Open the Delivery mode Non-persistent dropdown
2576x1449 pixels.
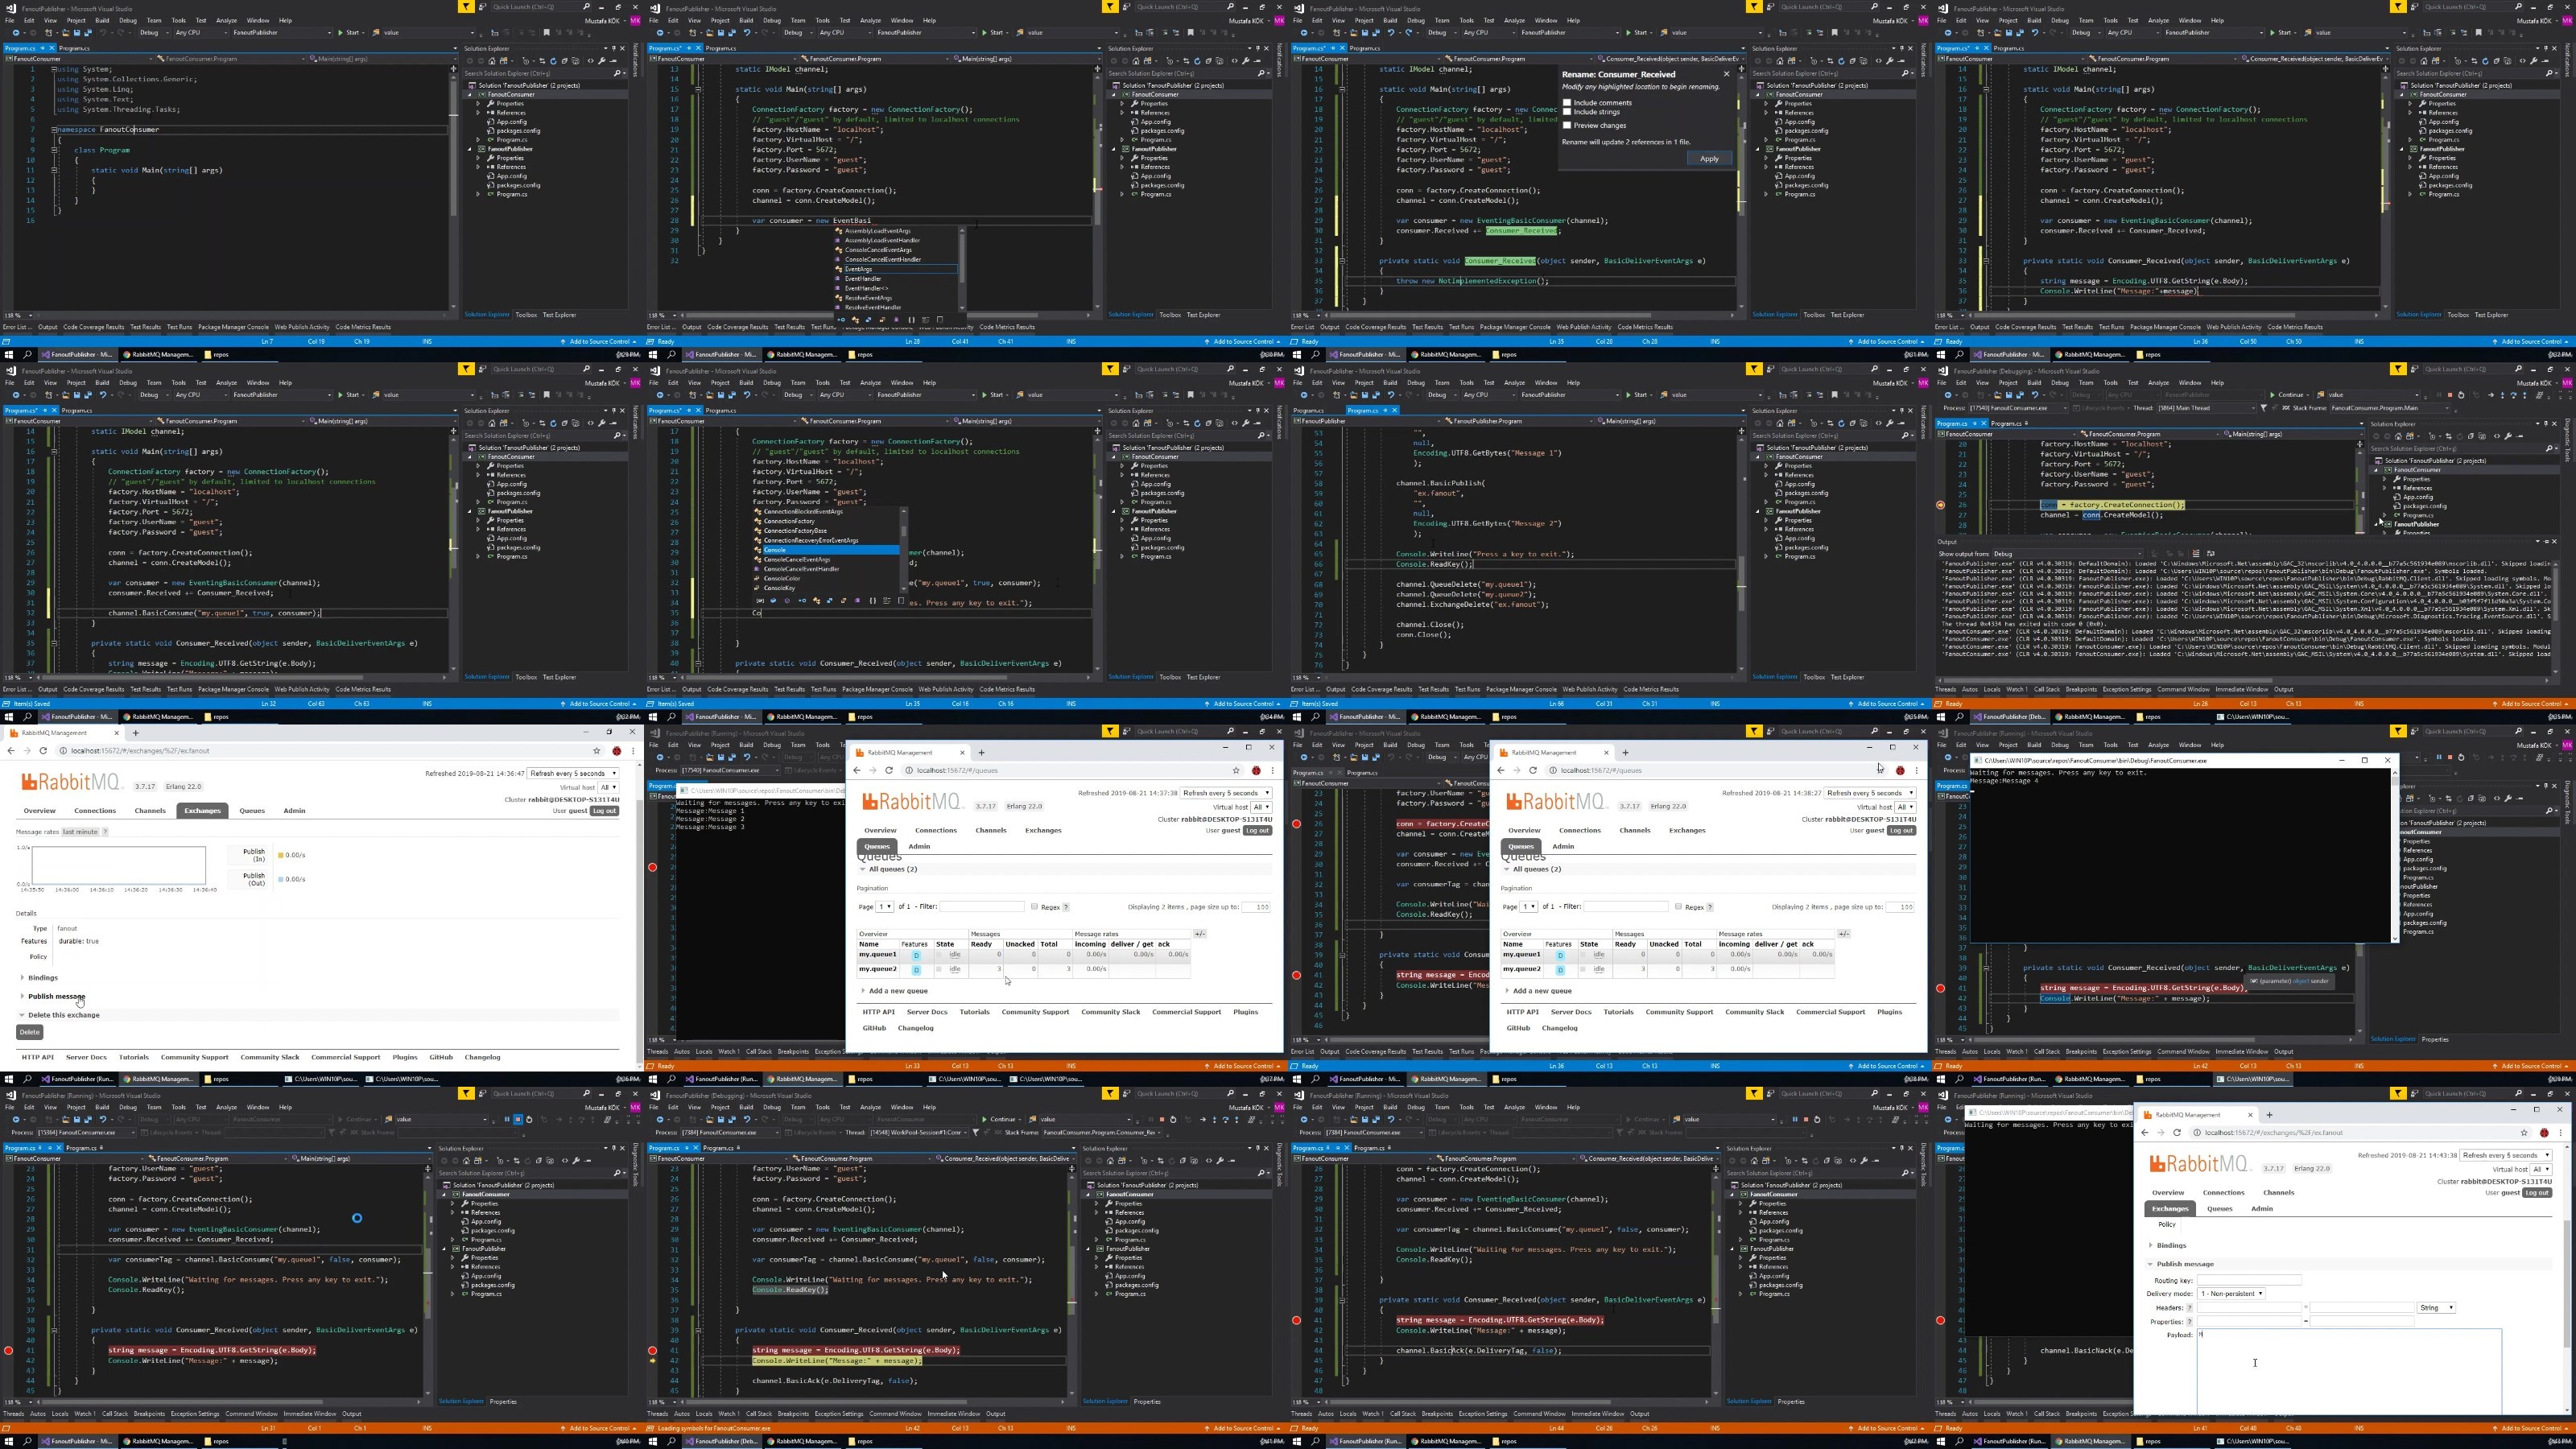(2231, 1294)
